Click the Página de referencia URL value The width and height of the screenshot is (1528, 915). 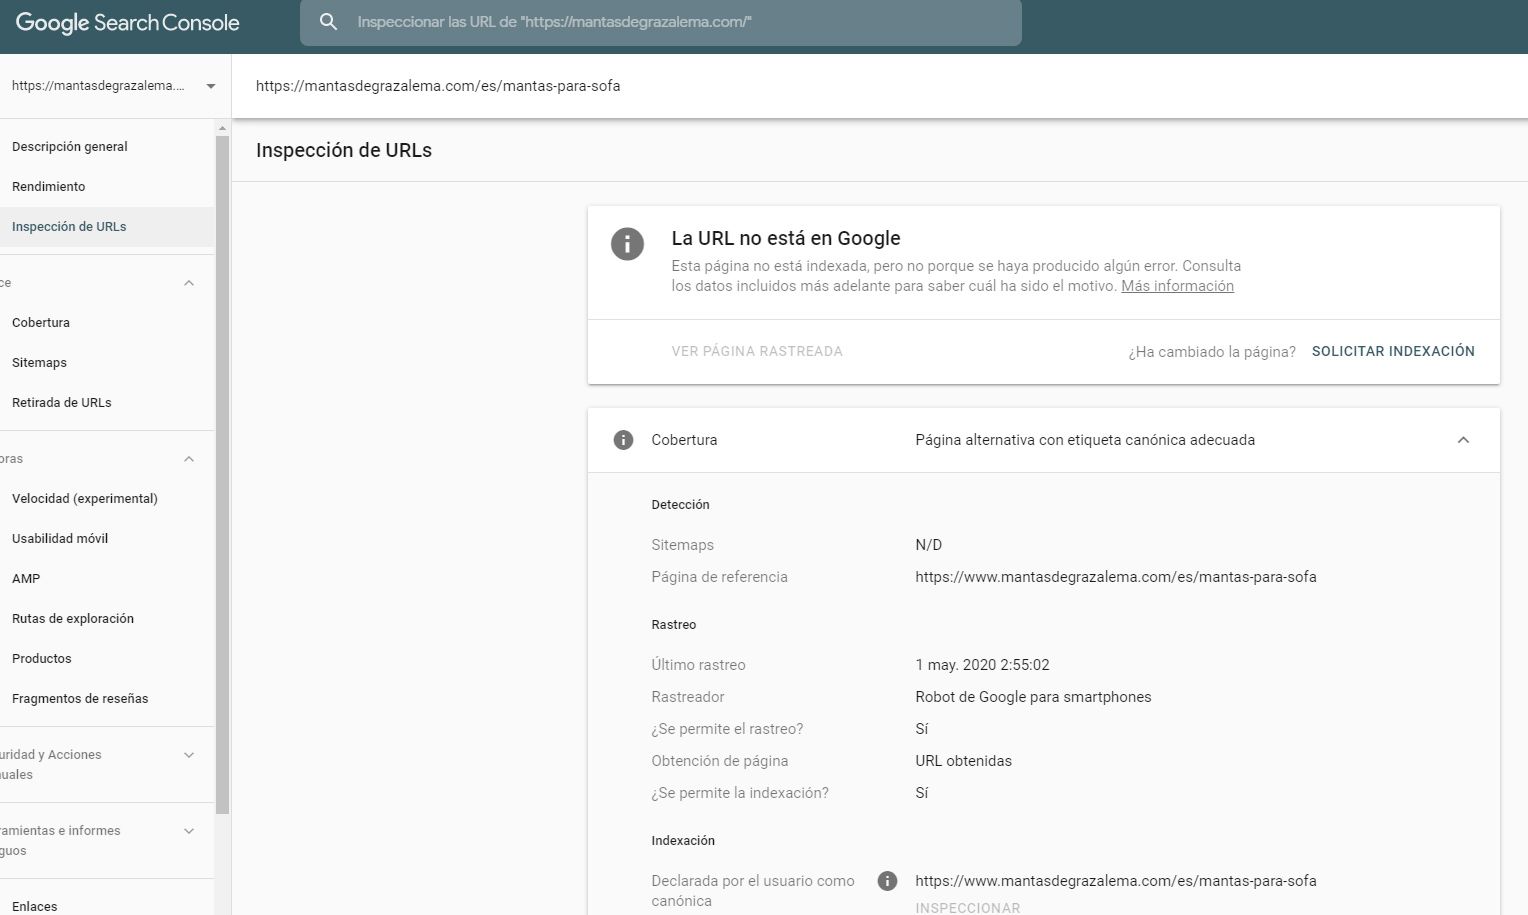[x=1115, y=577]
